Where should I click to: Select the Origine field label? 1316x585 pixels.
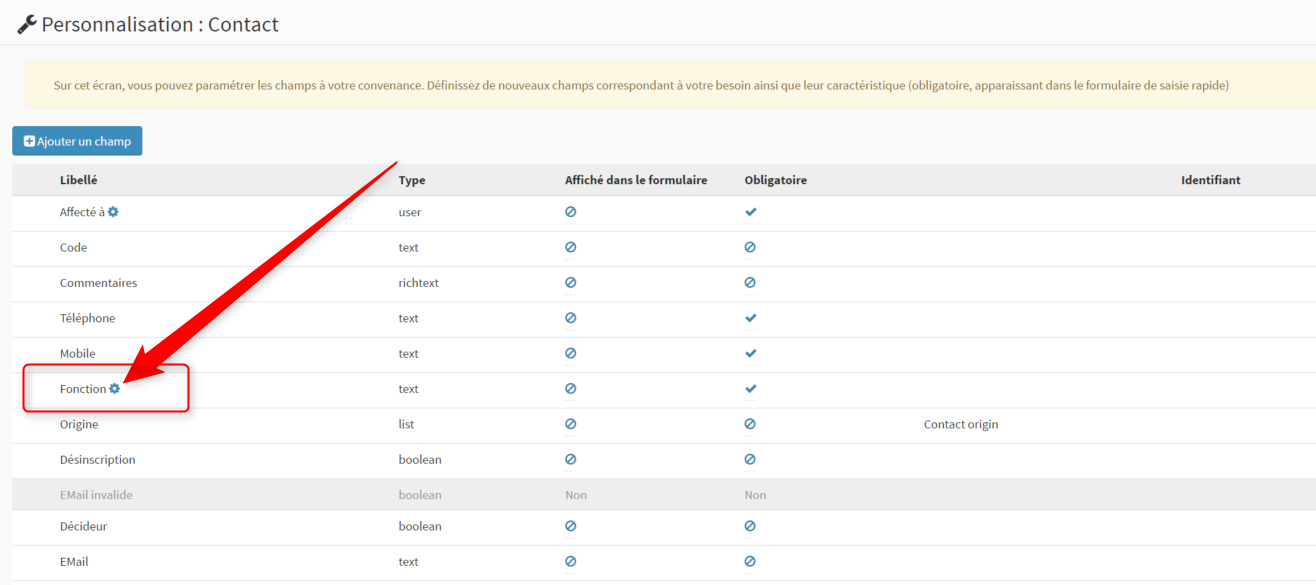[x=79, y=424]
